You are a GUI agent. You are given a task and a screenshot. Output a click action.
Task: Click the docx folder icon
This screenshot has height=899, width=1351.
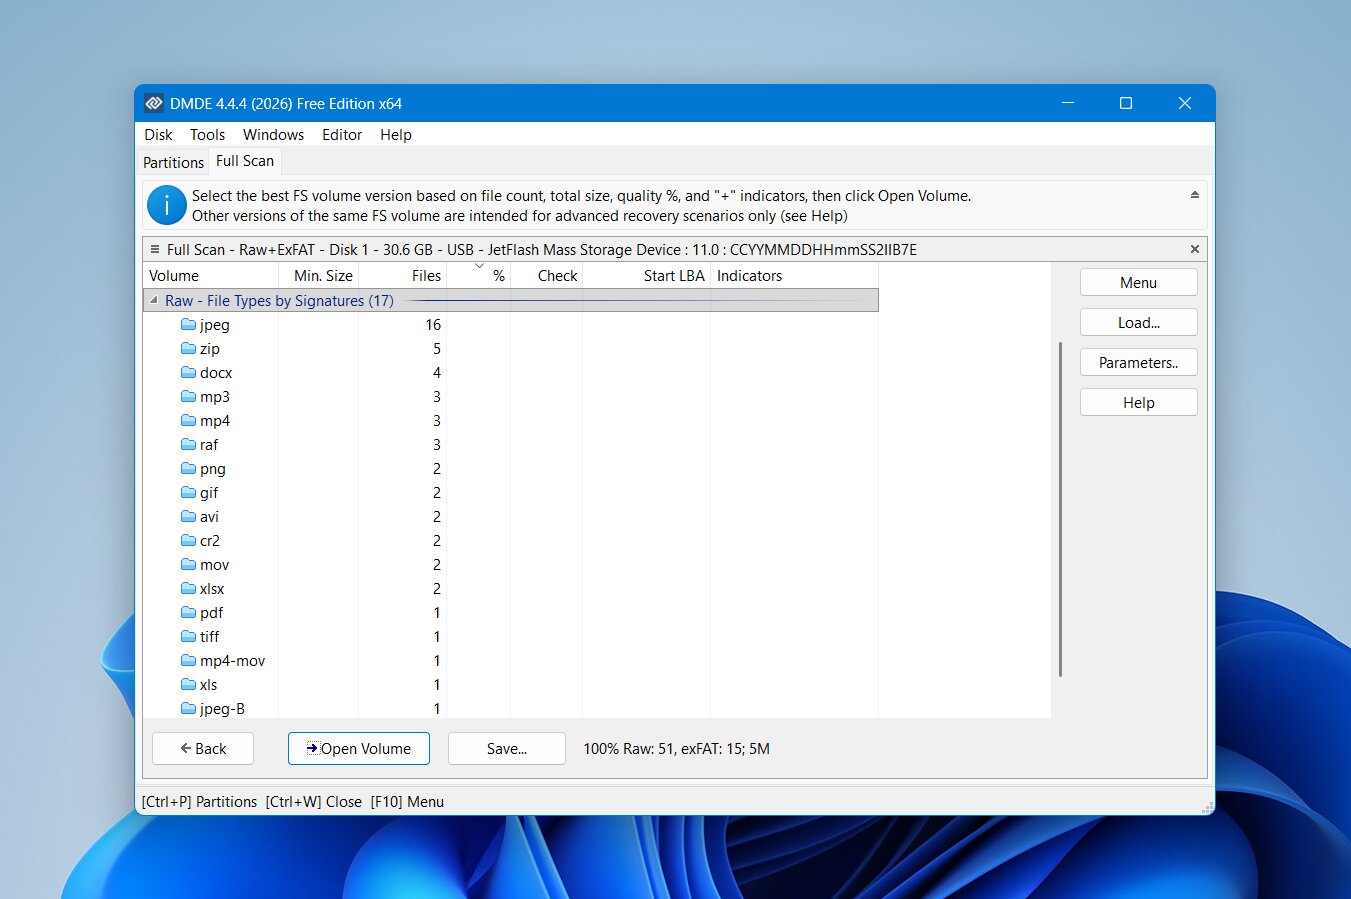[x=188, y=372]
